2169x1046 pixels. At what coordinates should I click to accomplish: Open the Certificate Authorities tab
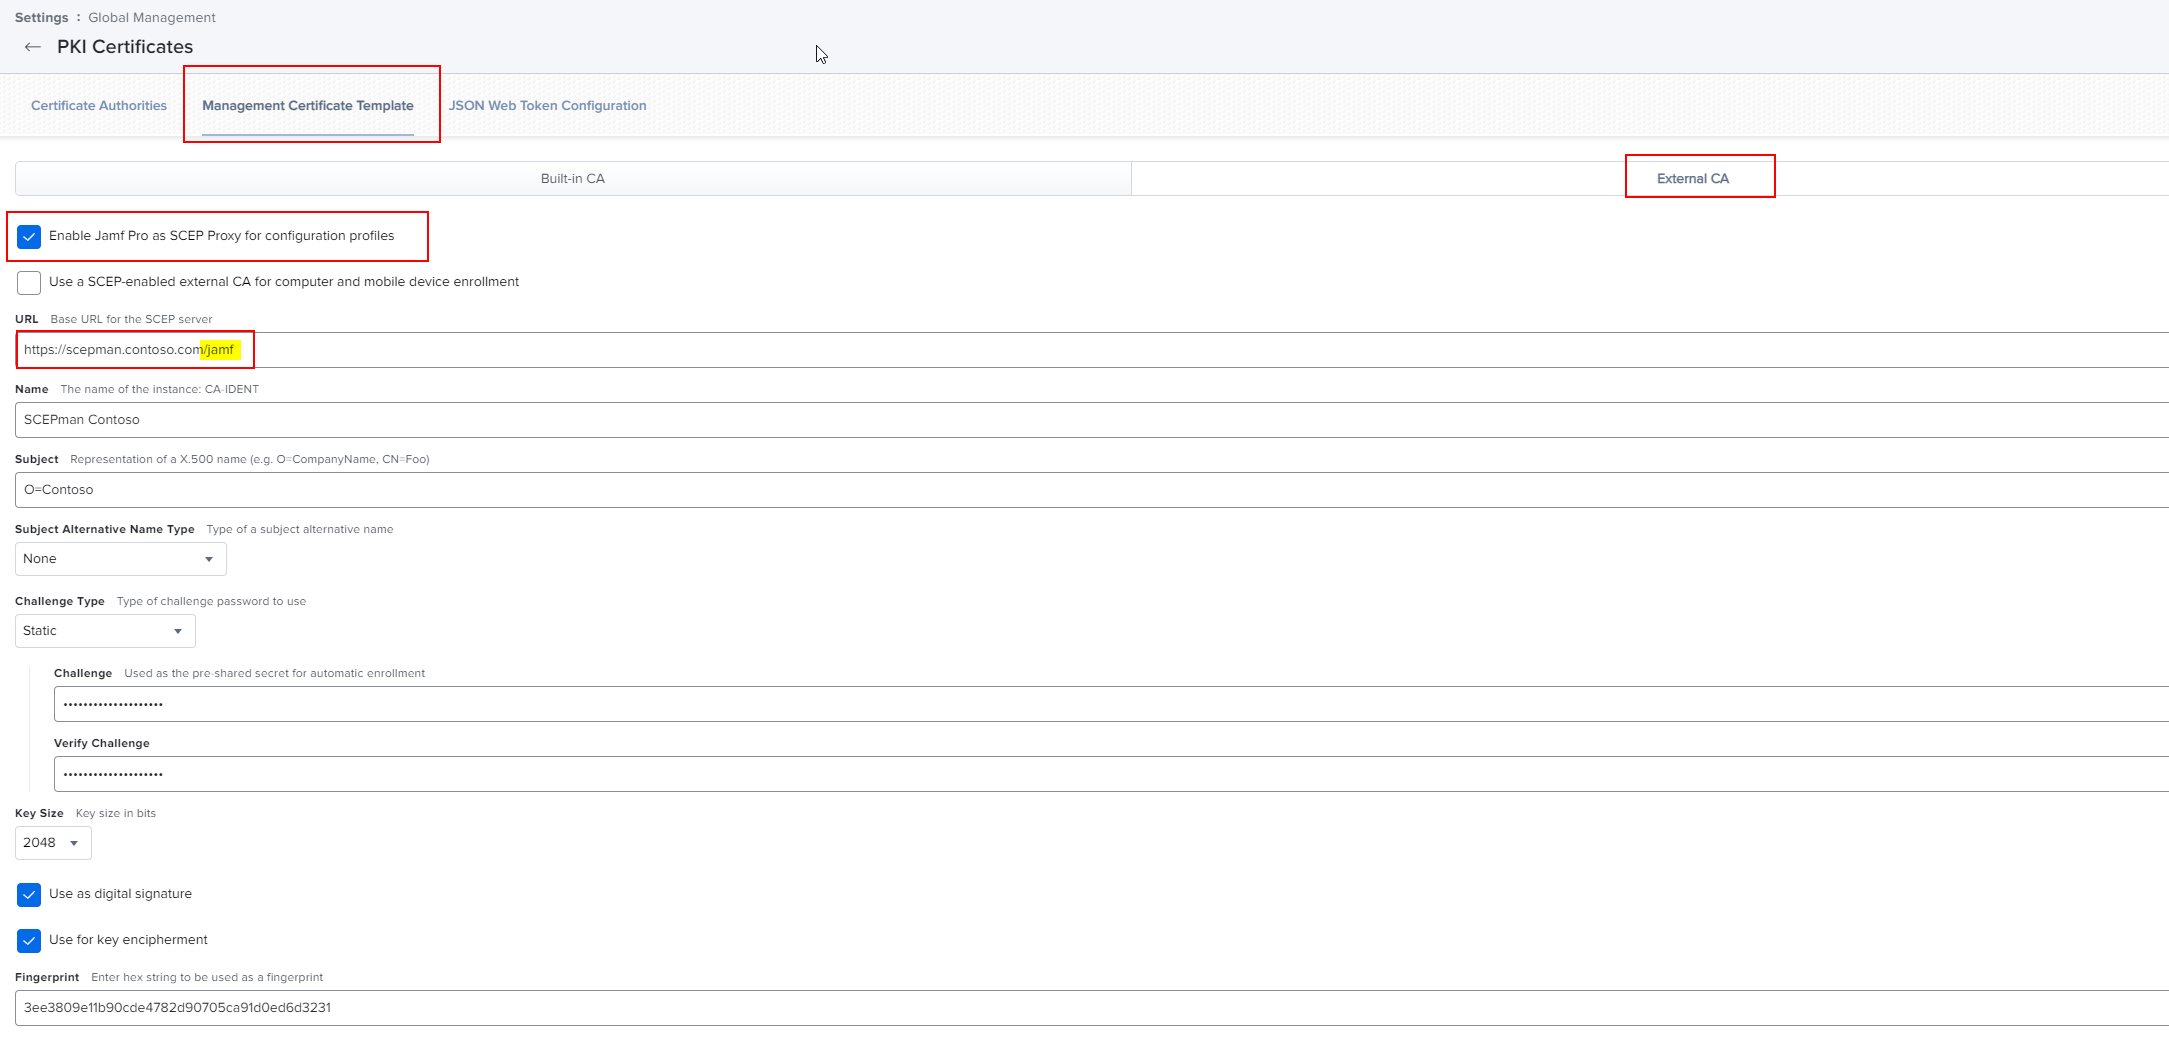pyautogui.click(x=99, y=105)
